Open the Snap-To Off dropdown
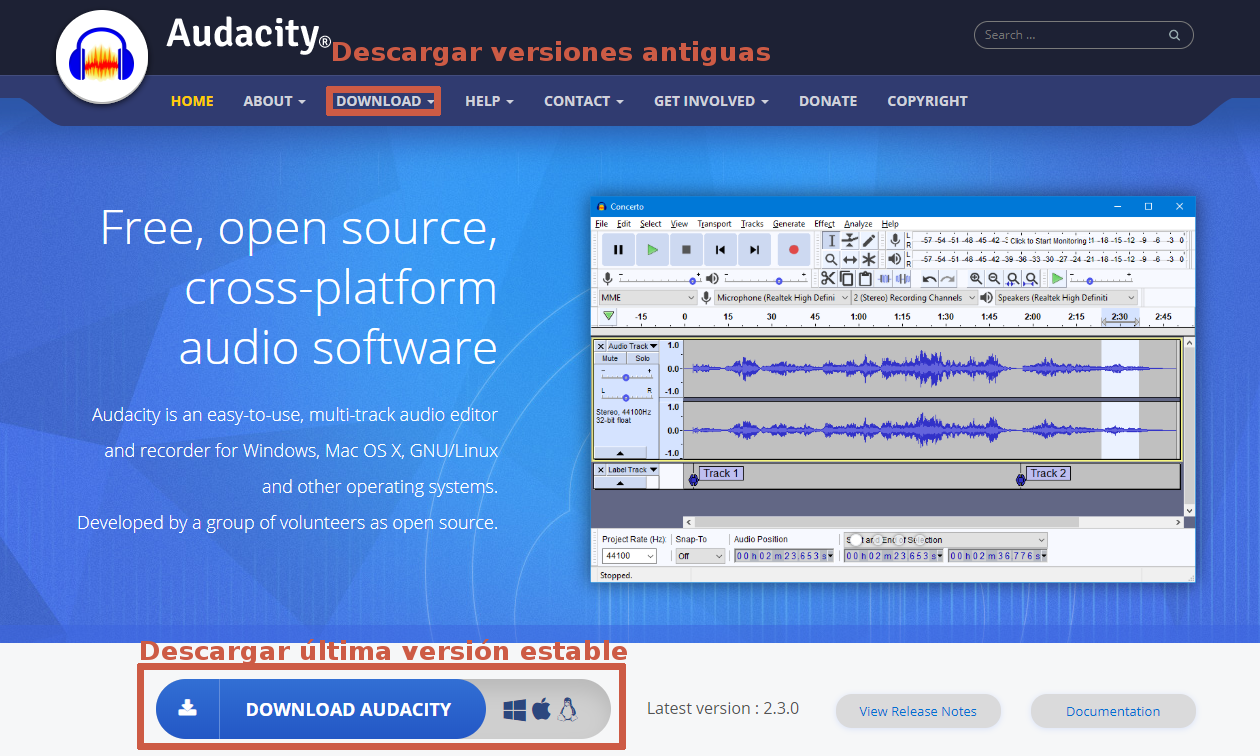 (700, 556)
